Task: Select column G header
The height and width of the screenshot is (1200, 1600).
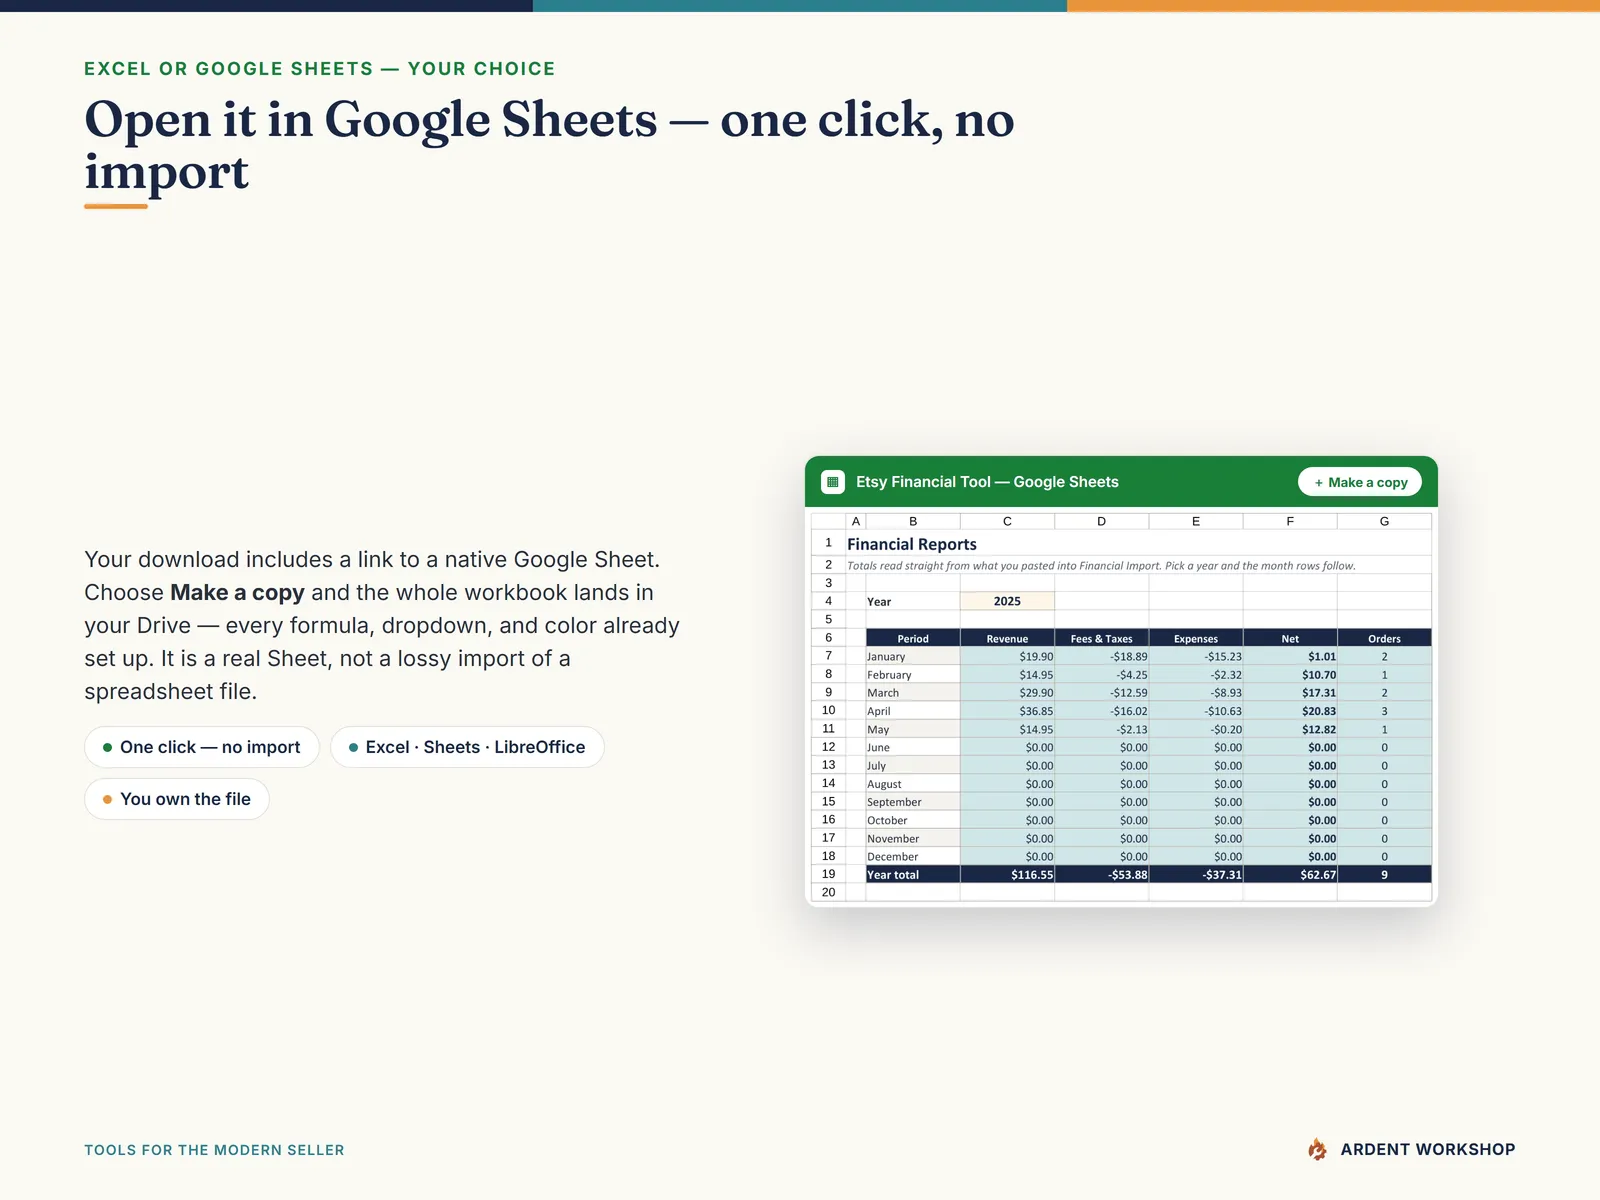Action: point(1384,521)
